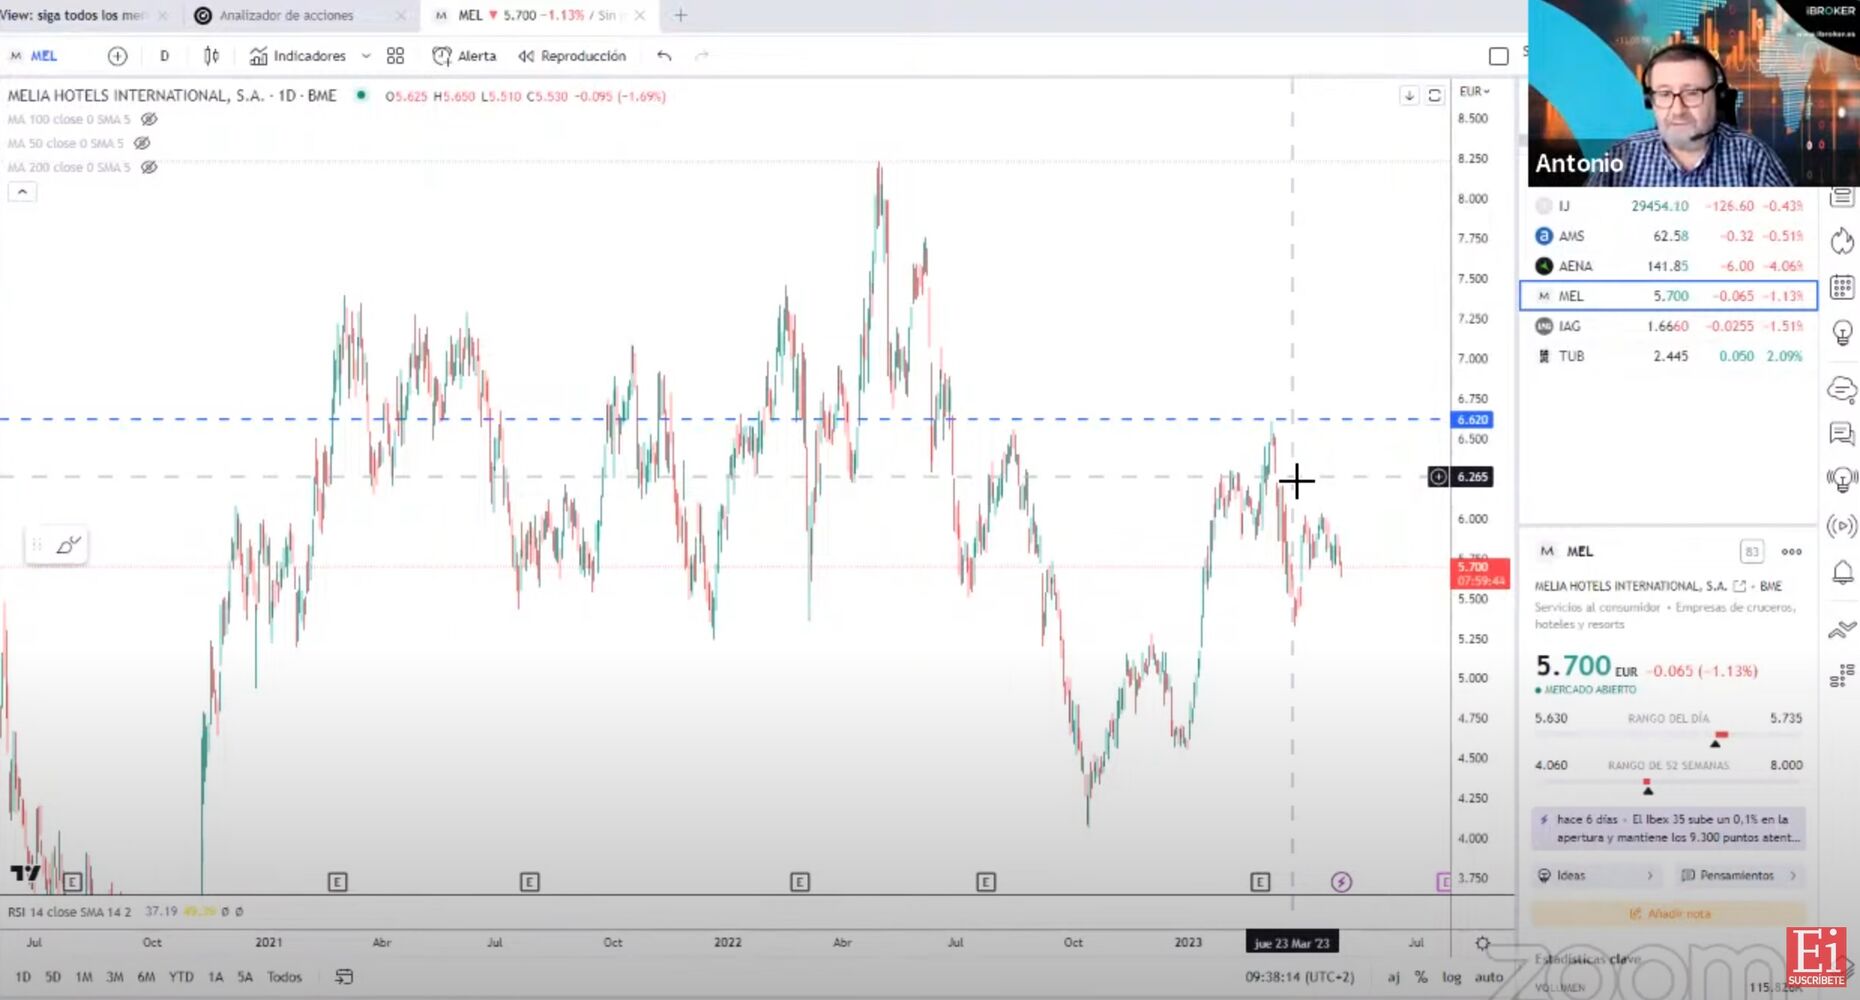Toggle the auto scale button

pyautogui.click(x=1489, y=977)
